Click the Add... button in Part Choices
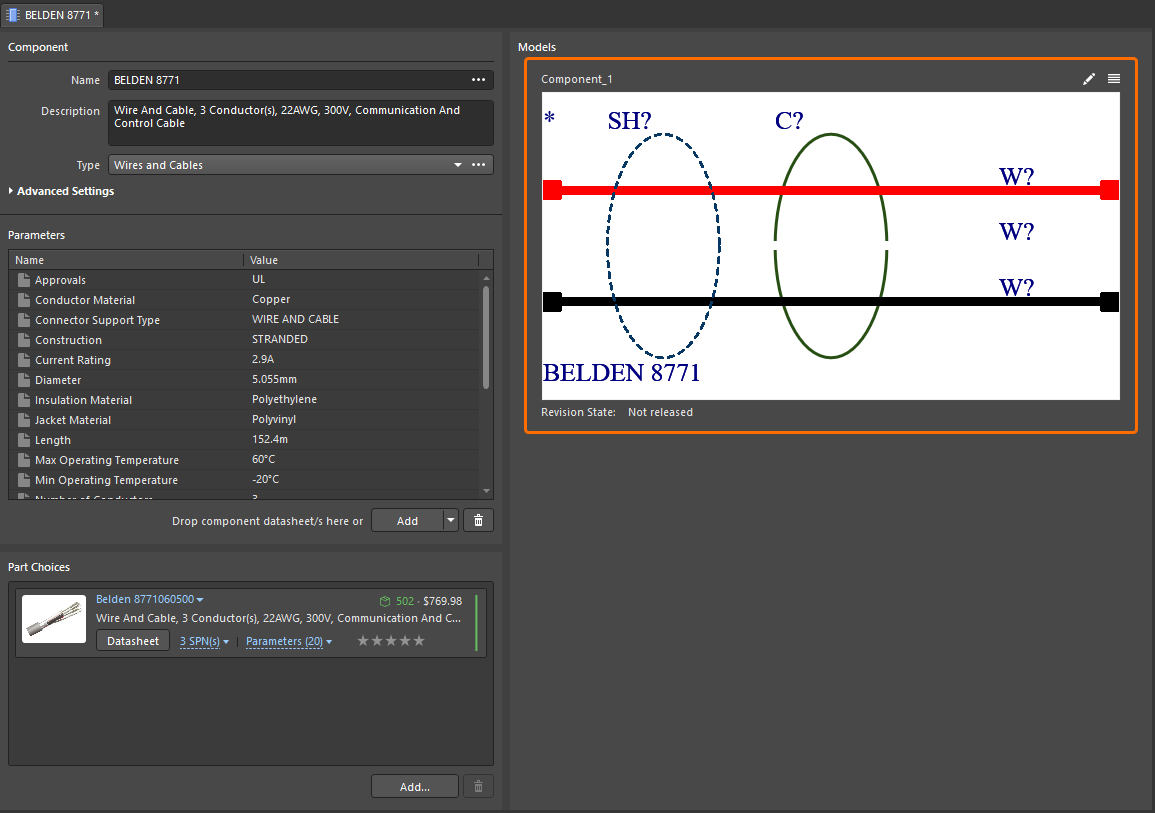This screenshot has width=1155, height=813. pyautogui.click(x=414, y=786)
